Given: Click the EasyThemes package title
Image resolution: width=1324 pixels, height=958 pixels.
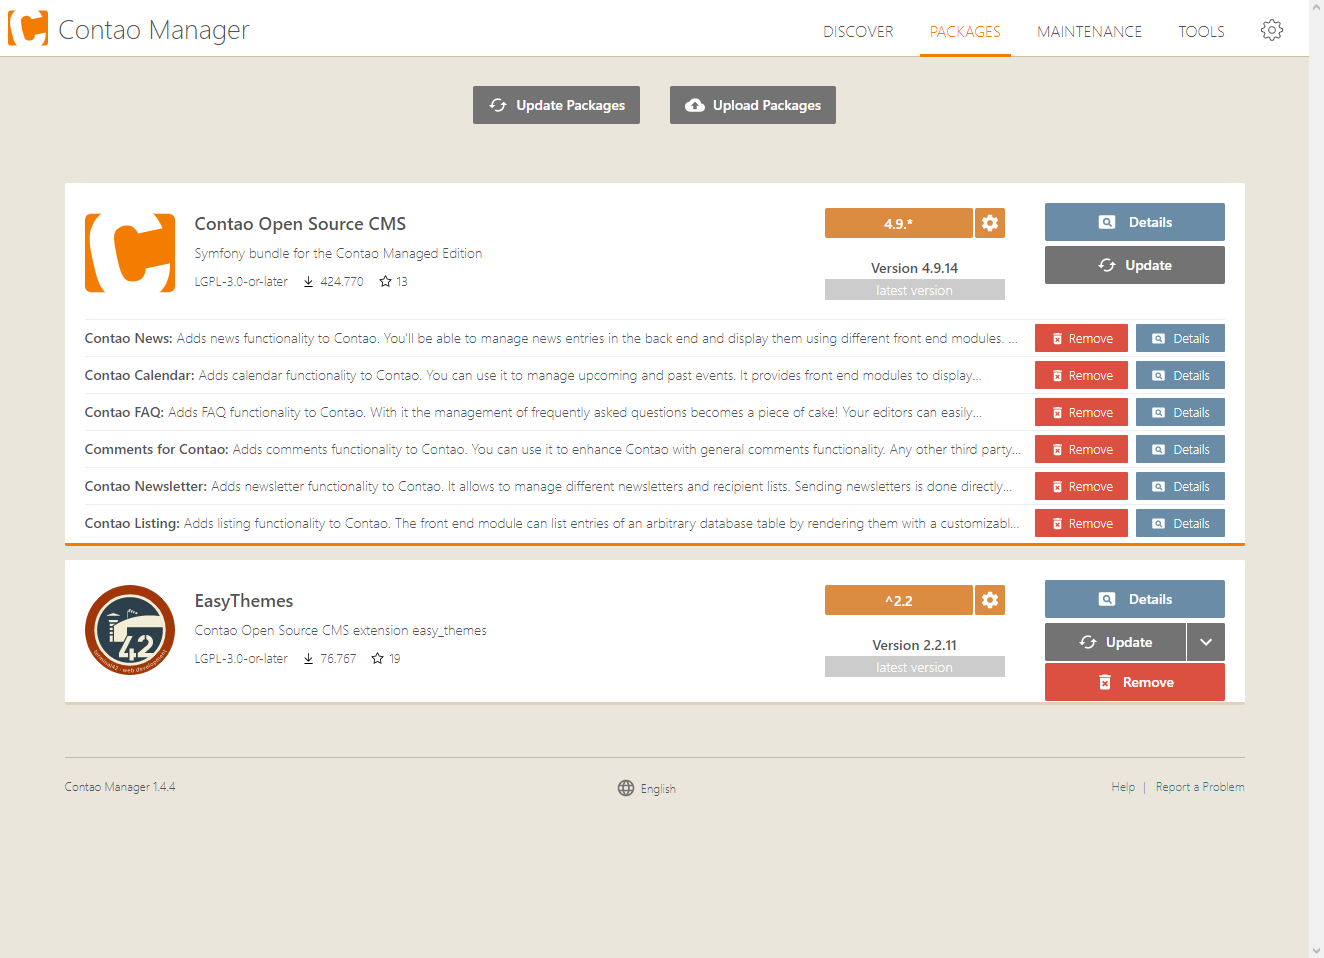Looking at the screenshot, I should [x=244, y=601].
